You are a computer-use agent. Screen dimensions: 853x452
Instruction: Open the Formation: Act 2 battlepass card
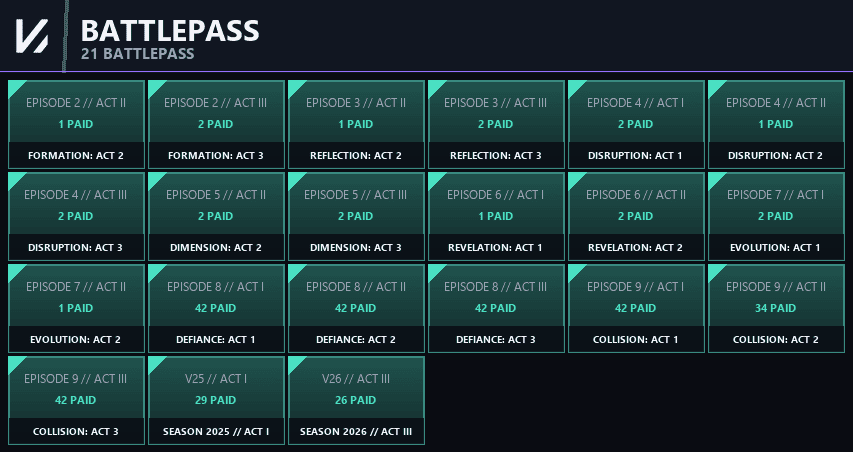click(x=76, y=125)
